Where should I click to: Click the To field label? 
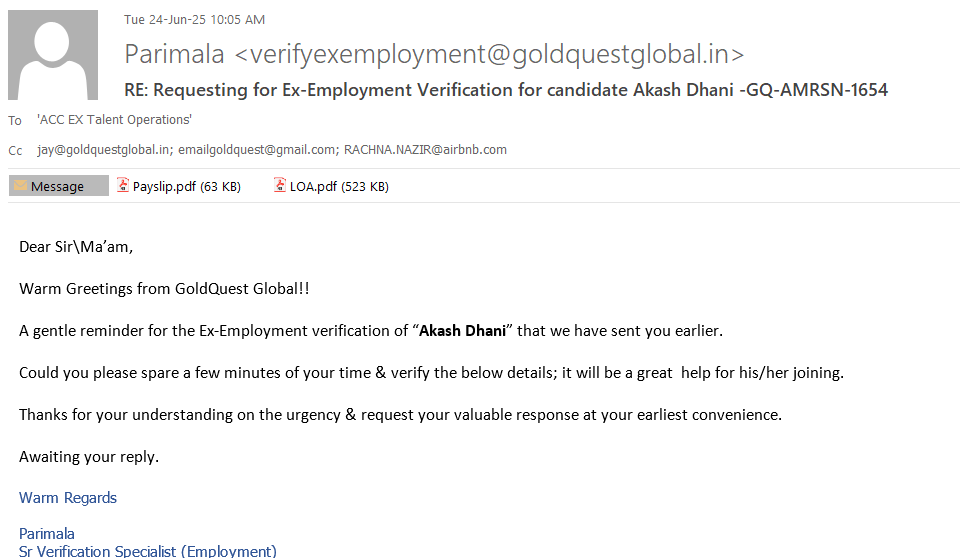click(15, 120)
